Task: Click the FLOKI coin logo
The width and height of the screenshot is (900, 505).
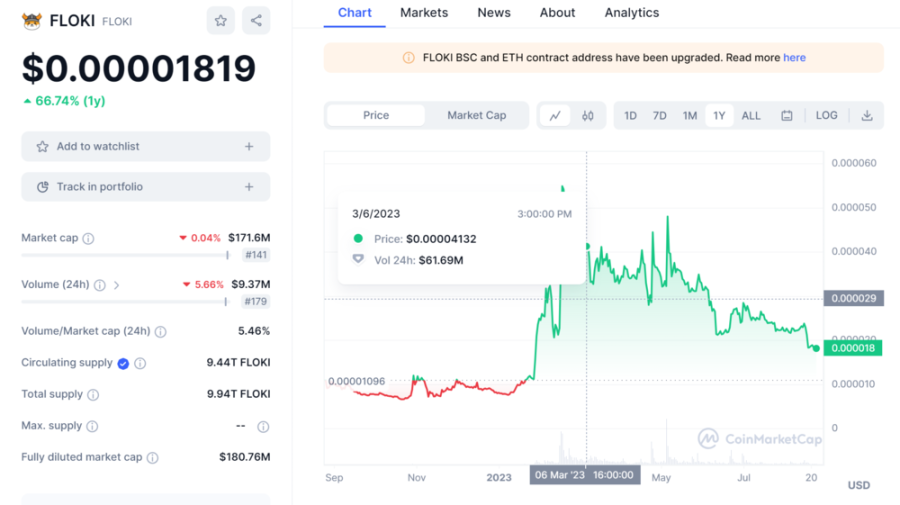Action: (32, 21)
